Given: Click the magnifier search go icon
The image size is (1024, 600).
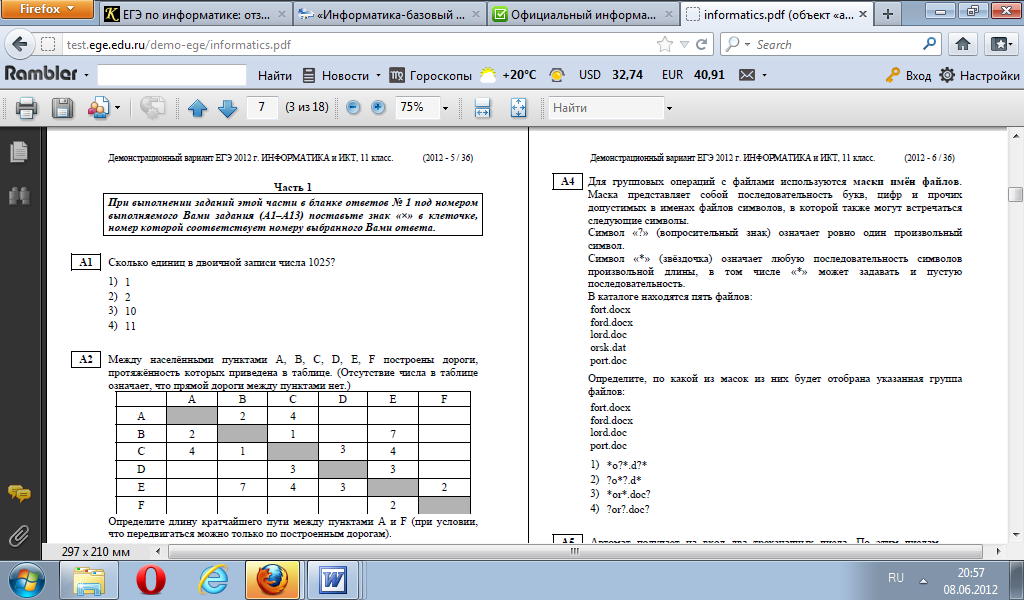Looking at the screenshot, I should pyautogui.click(x=929, y=44).
